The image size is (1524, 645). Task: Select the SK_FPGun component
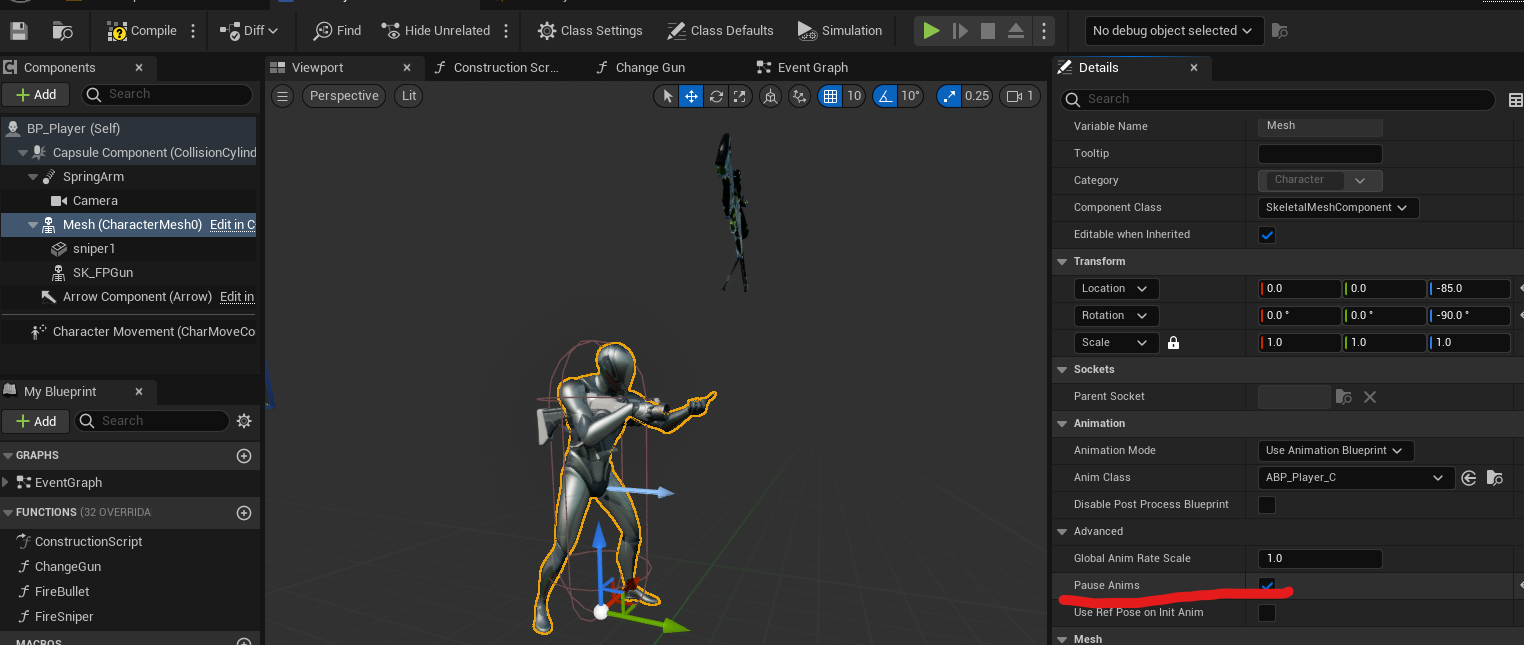point(102,273)
